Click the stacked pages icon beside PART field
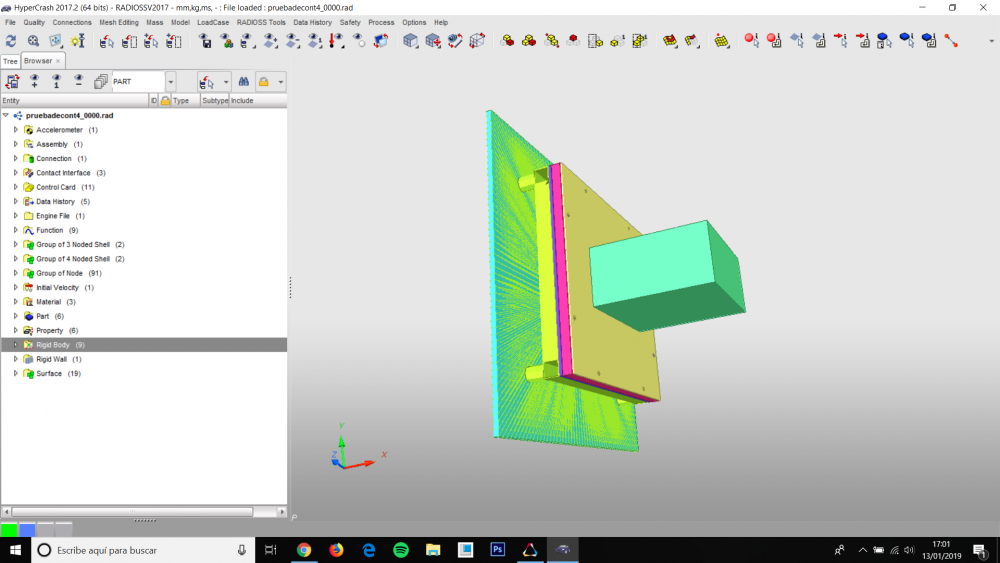This screenshot has height=563, width=1000. (100, 82)
